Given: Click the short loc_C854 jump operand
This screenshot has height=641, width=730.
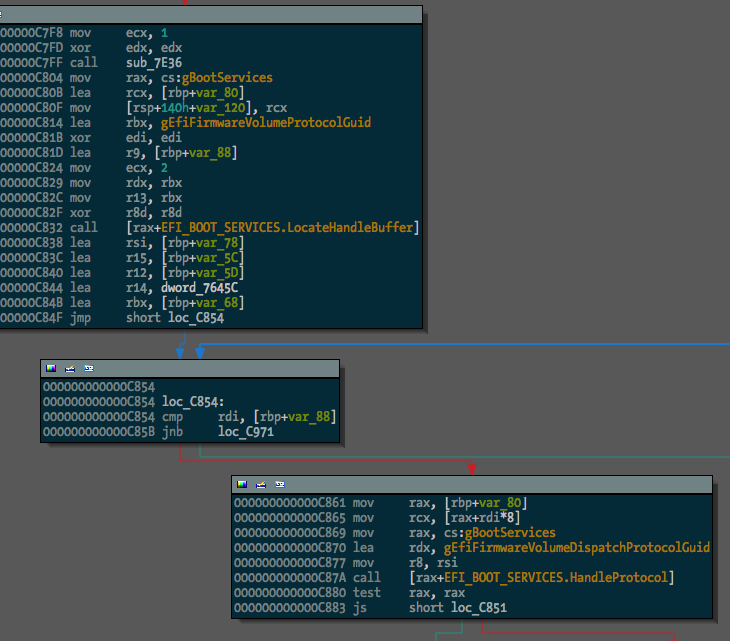Looking at the screenshot, I should [x=175, y=318].
